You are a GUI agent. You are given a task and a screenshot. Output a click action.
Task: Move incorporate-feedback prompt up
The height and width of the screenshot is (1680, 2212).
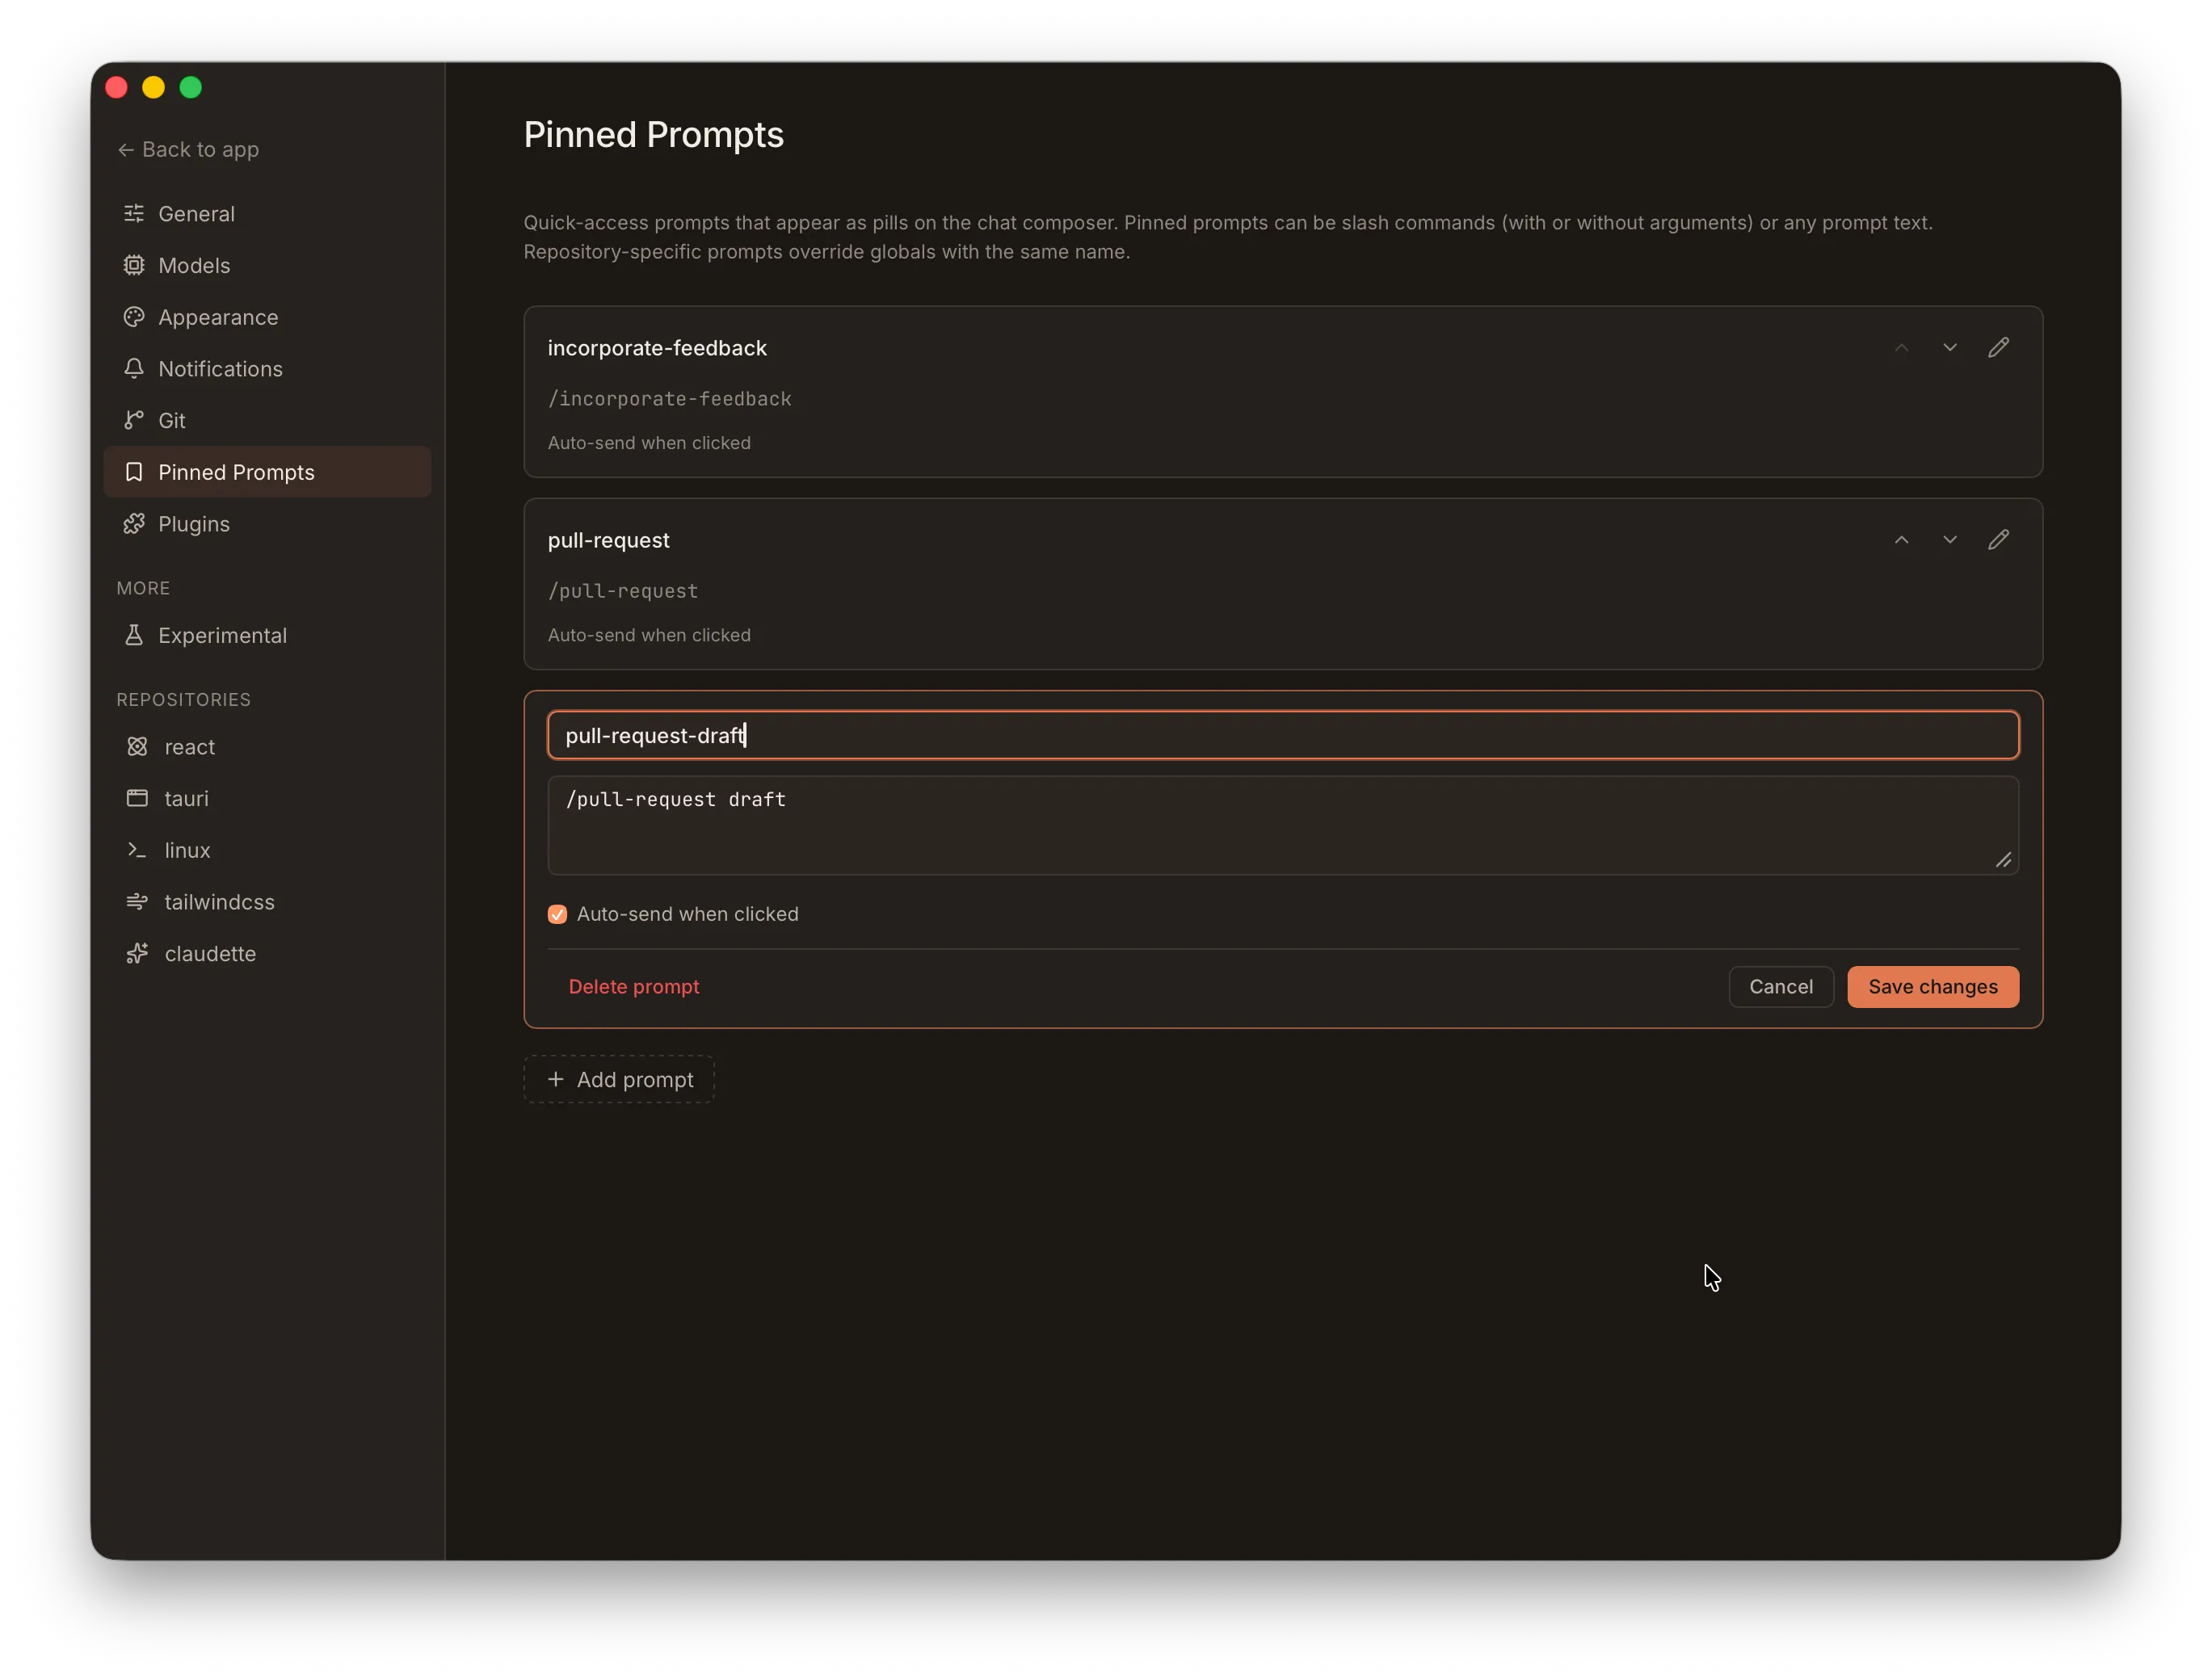click(x=1902, y=348)
